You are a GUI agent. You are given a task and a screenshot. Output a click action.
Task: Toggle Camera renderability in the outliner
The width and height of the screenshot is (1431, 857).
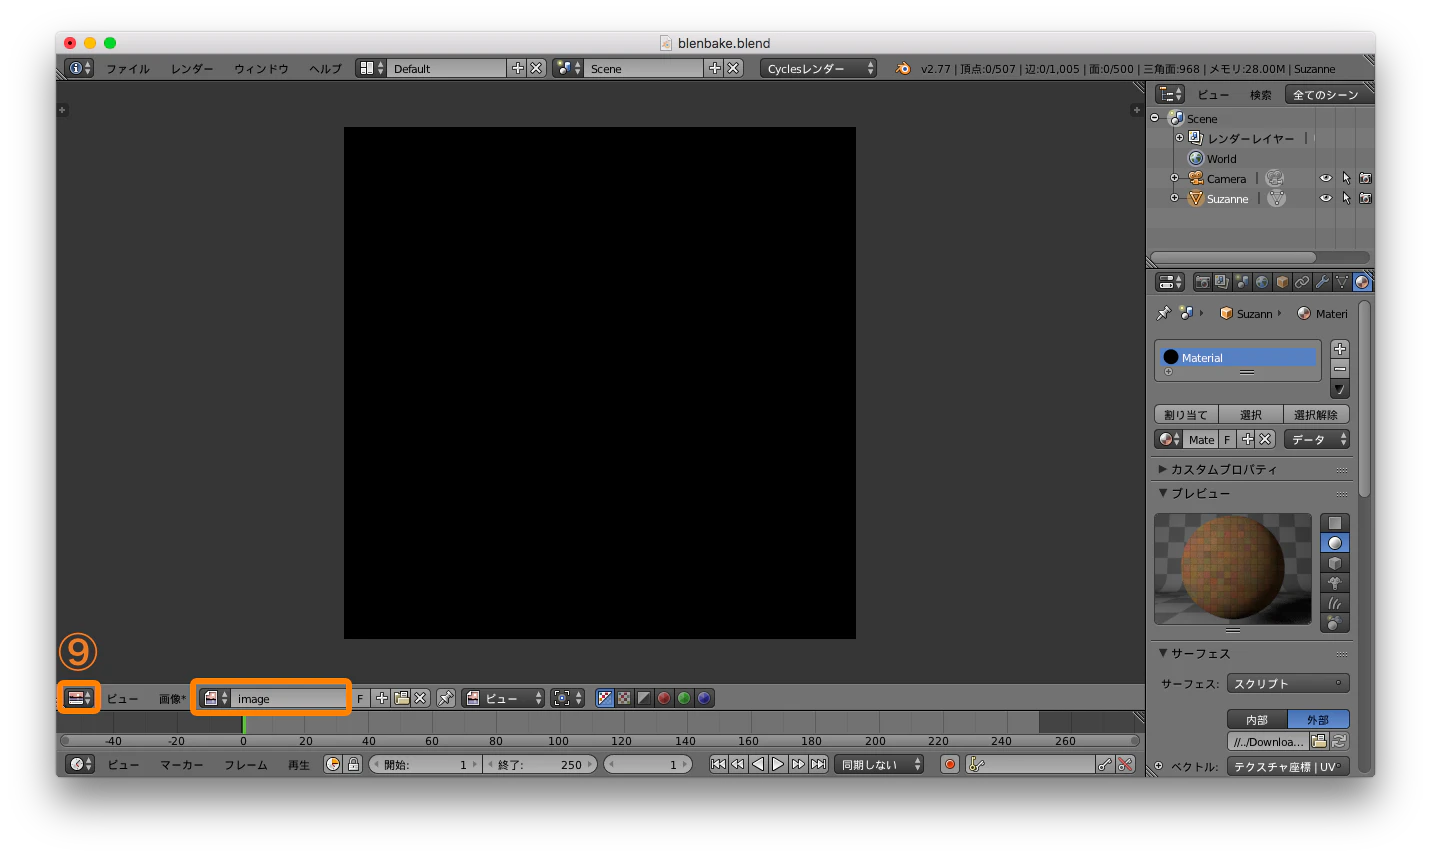point(1365,178)
